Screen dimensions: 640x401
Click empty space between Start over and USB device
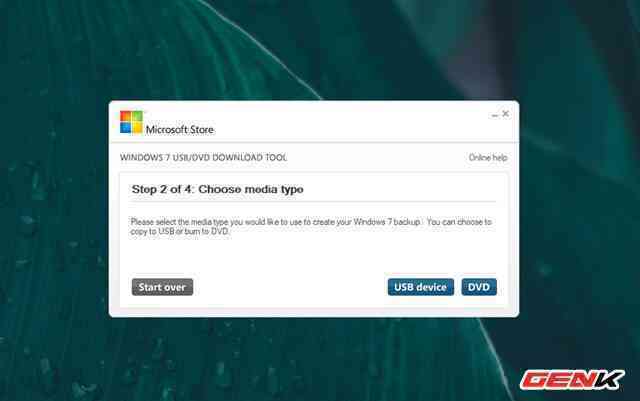(x=290, y=287)
